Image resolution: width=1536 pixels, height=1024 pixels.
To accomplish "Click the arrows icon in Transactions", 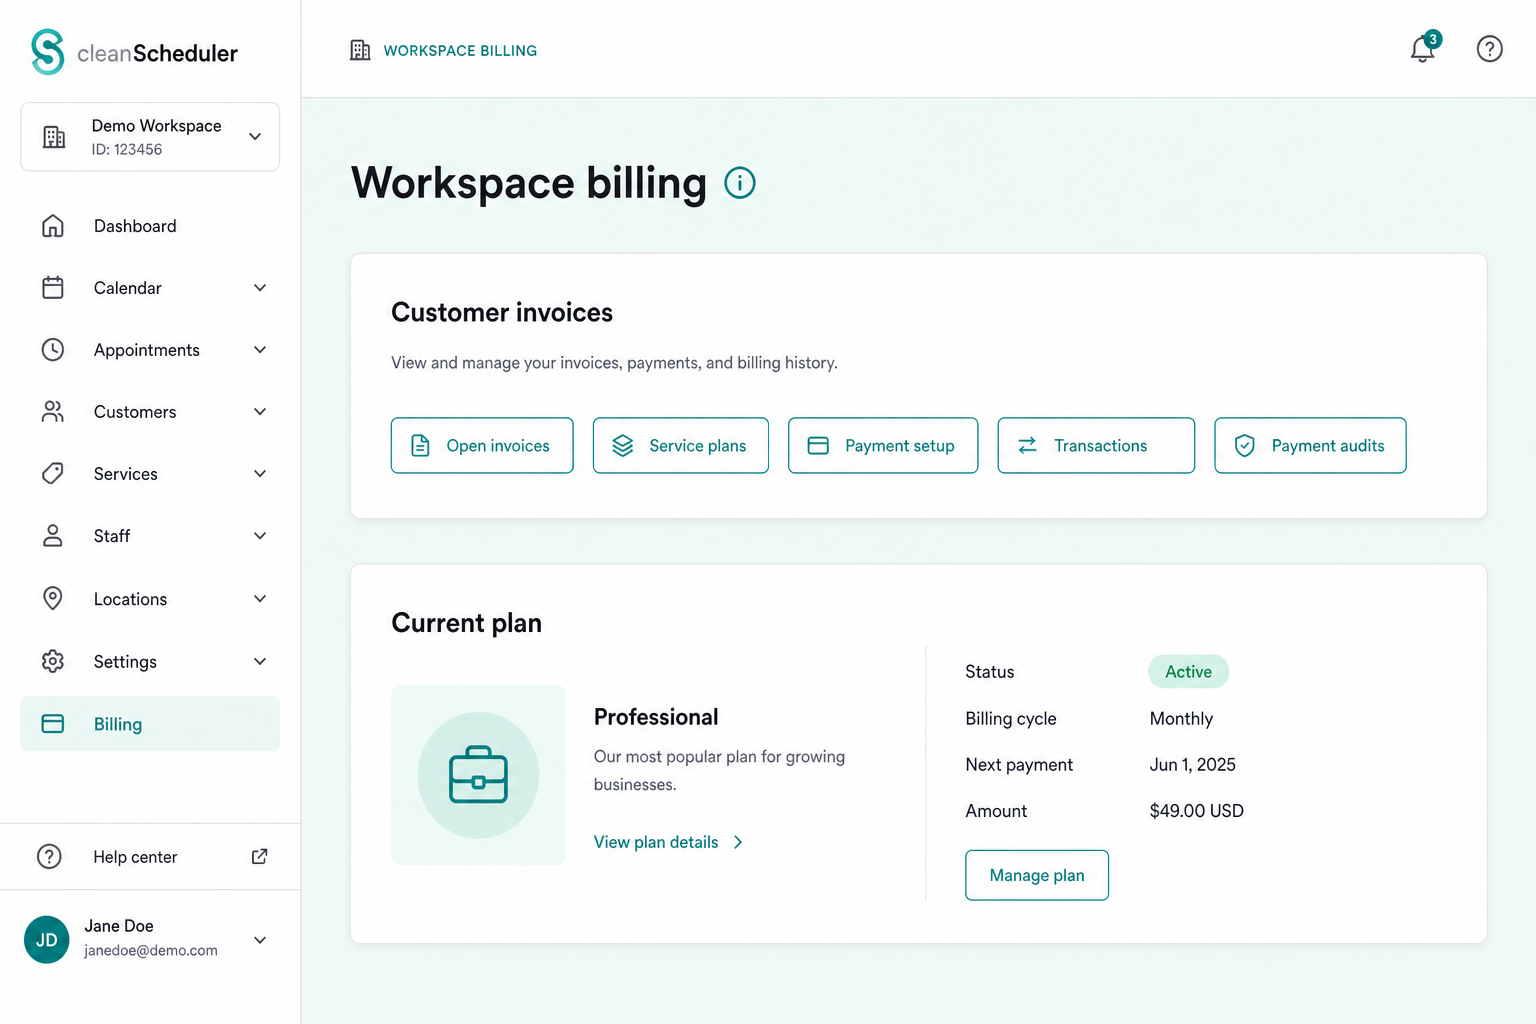I will coord(1027,445).
